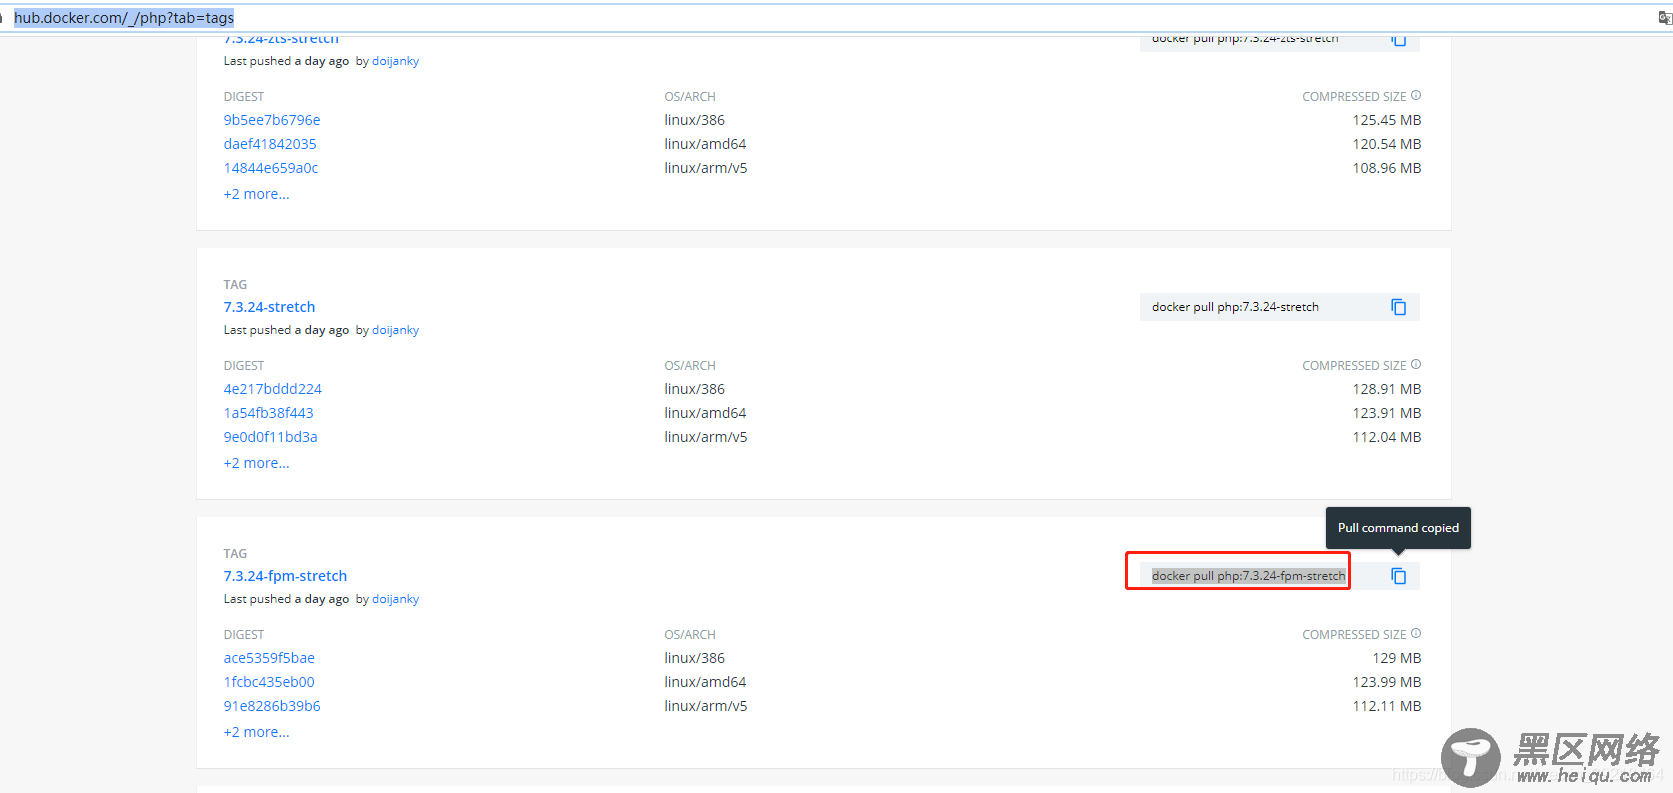Click the 123.99 MB size value
This screenshot has width=1673, height=793.
pos(1387,682)
